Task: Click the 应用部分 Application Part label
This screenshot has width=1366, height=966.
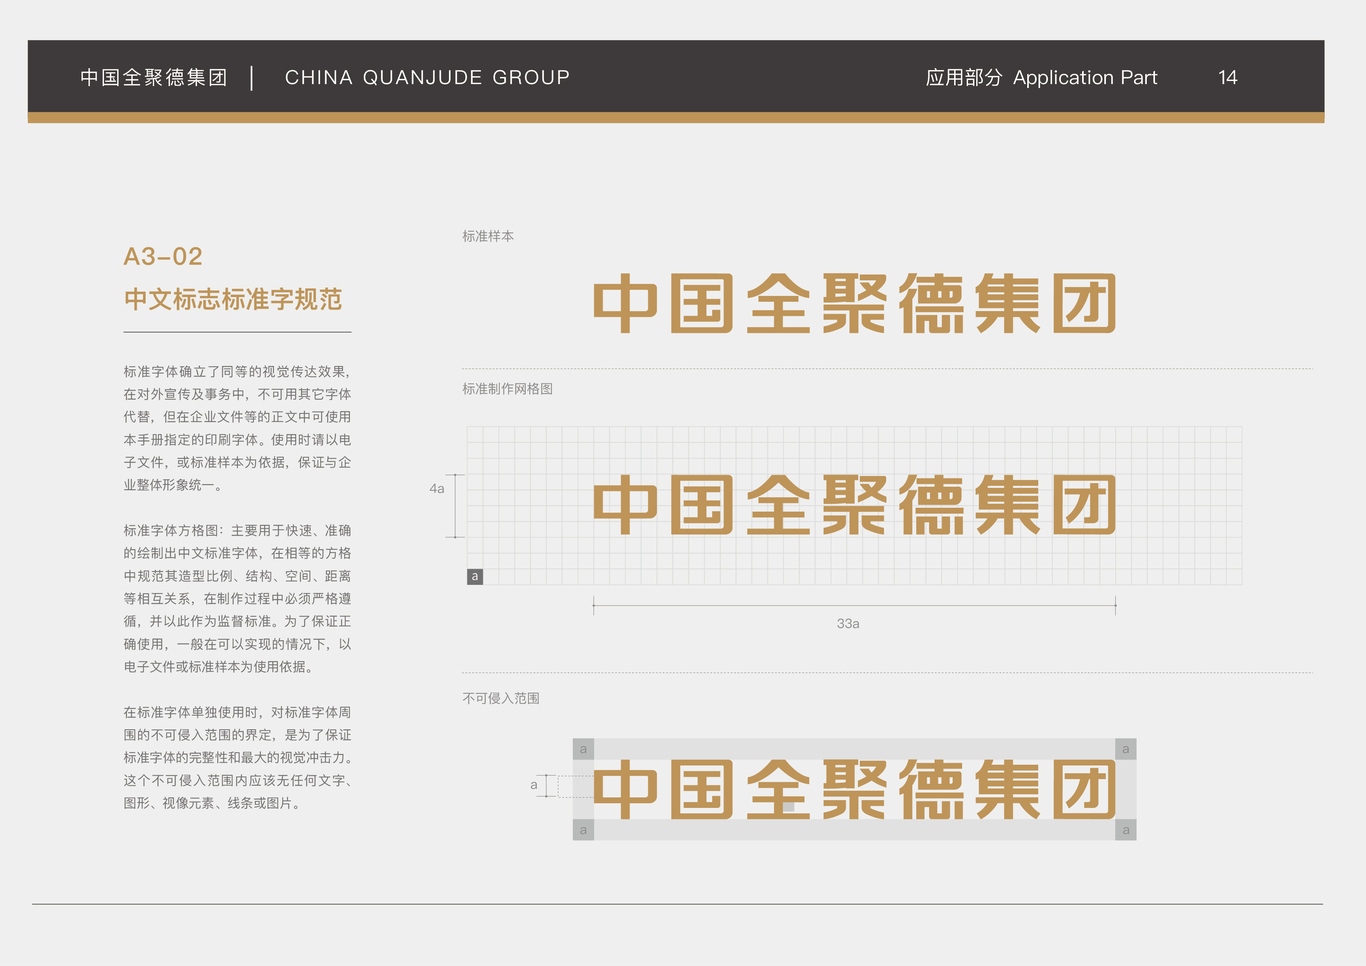Action: 1041,77
